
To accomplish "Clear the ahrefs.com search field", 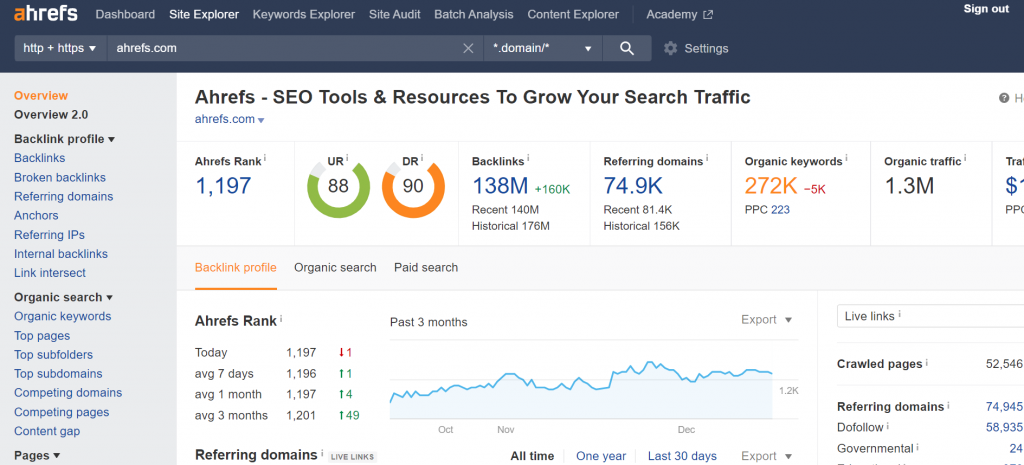I will tap(468, 48).
